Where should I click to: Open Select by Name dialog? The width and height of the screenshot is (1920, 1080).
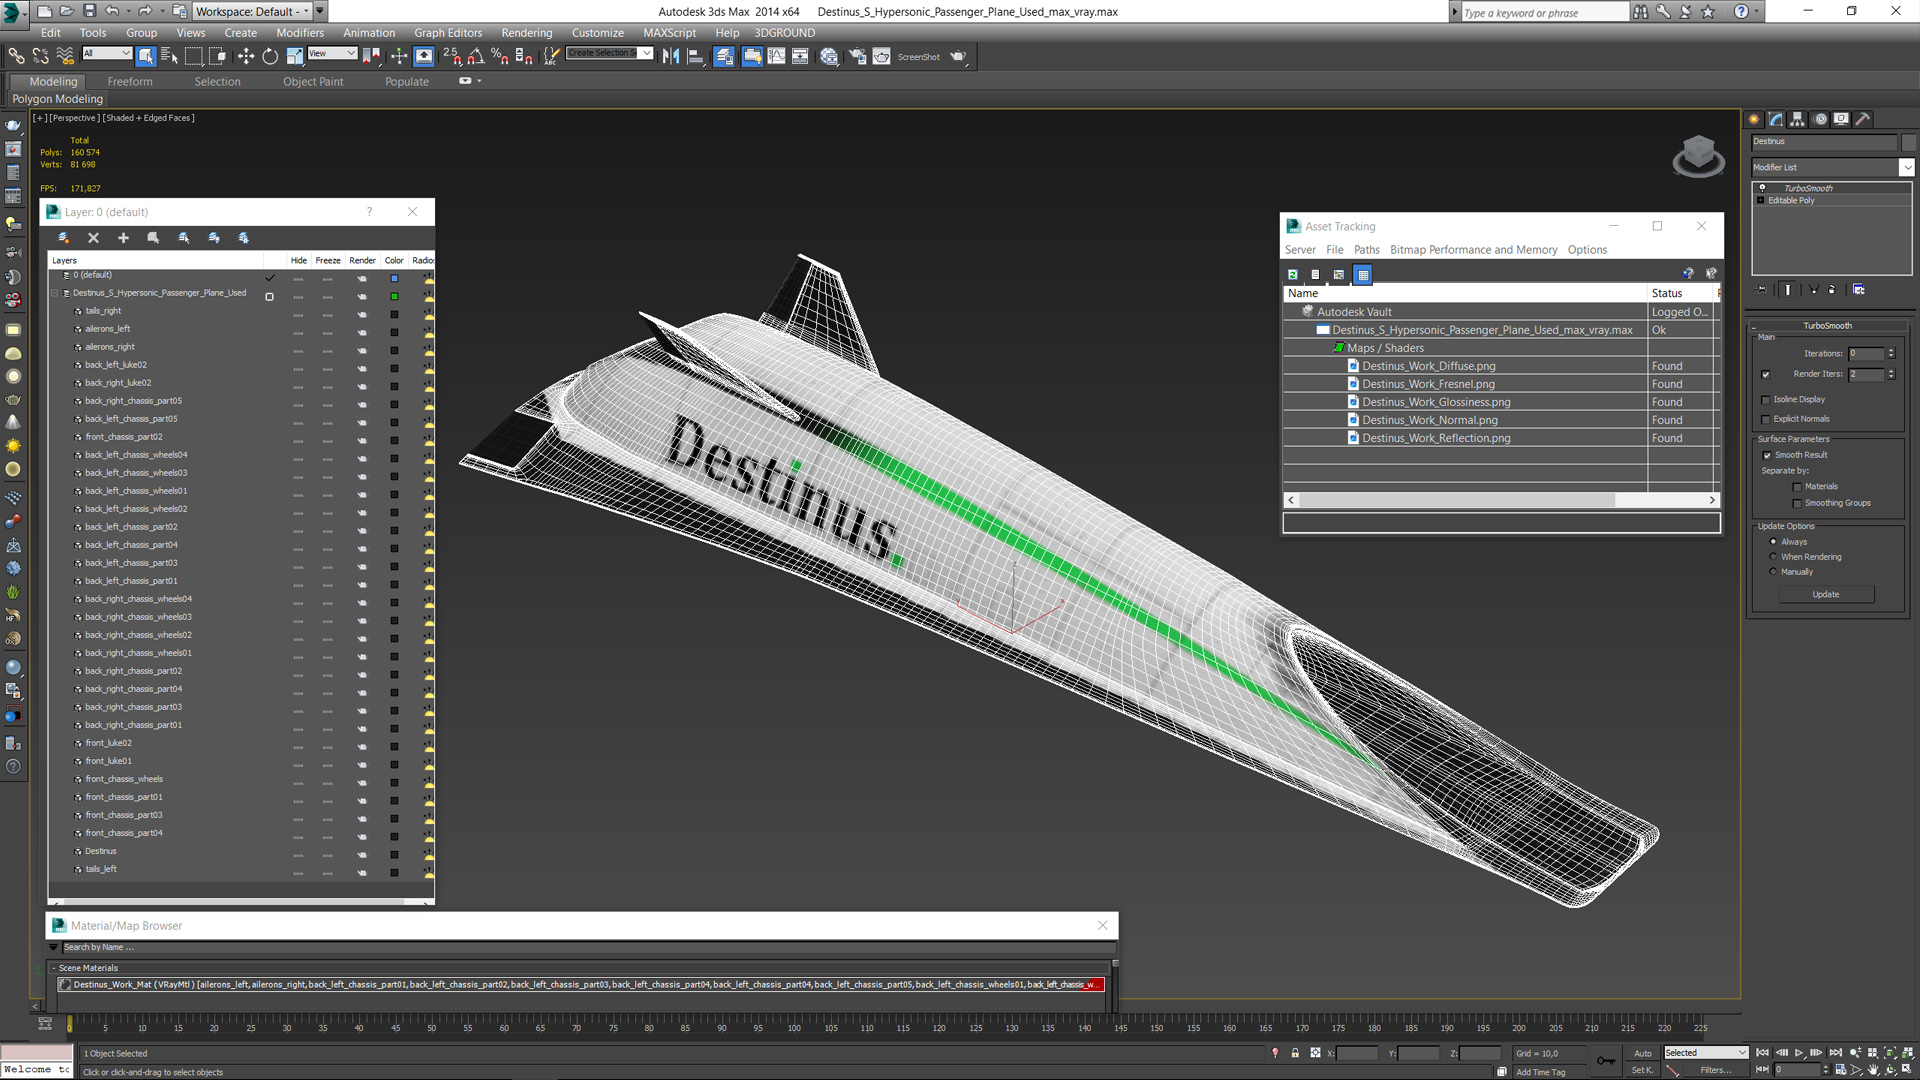coord(169,56)
